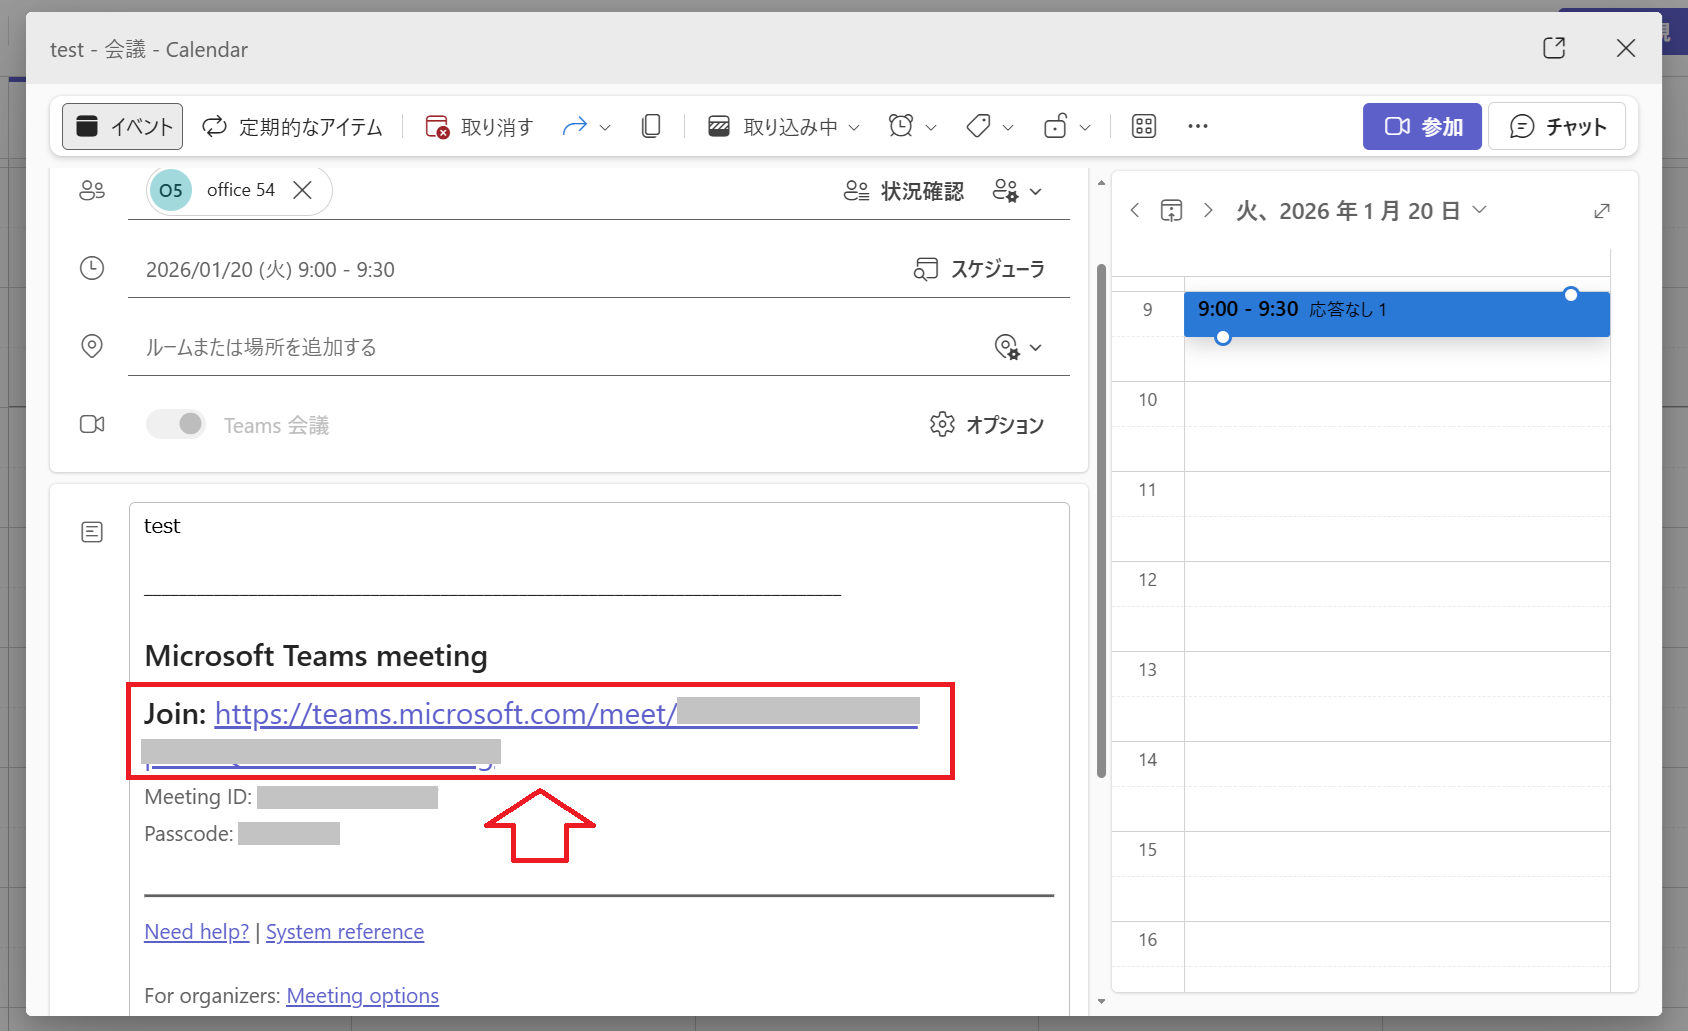Click the copy icon in the toolbar
The height and width of the screenshot is (1031, 1688).
tap(651, 126)
